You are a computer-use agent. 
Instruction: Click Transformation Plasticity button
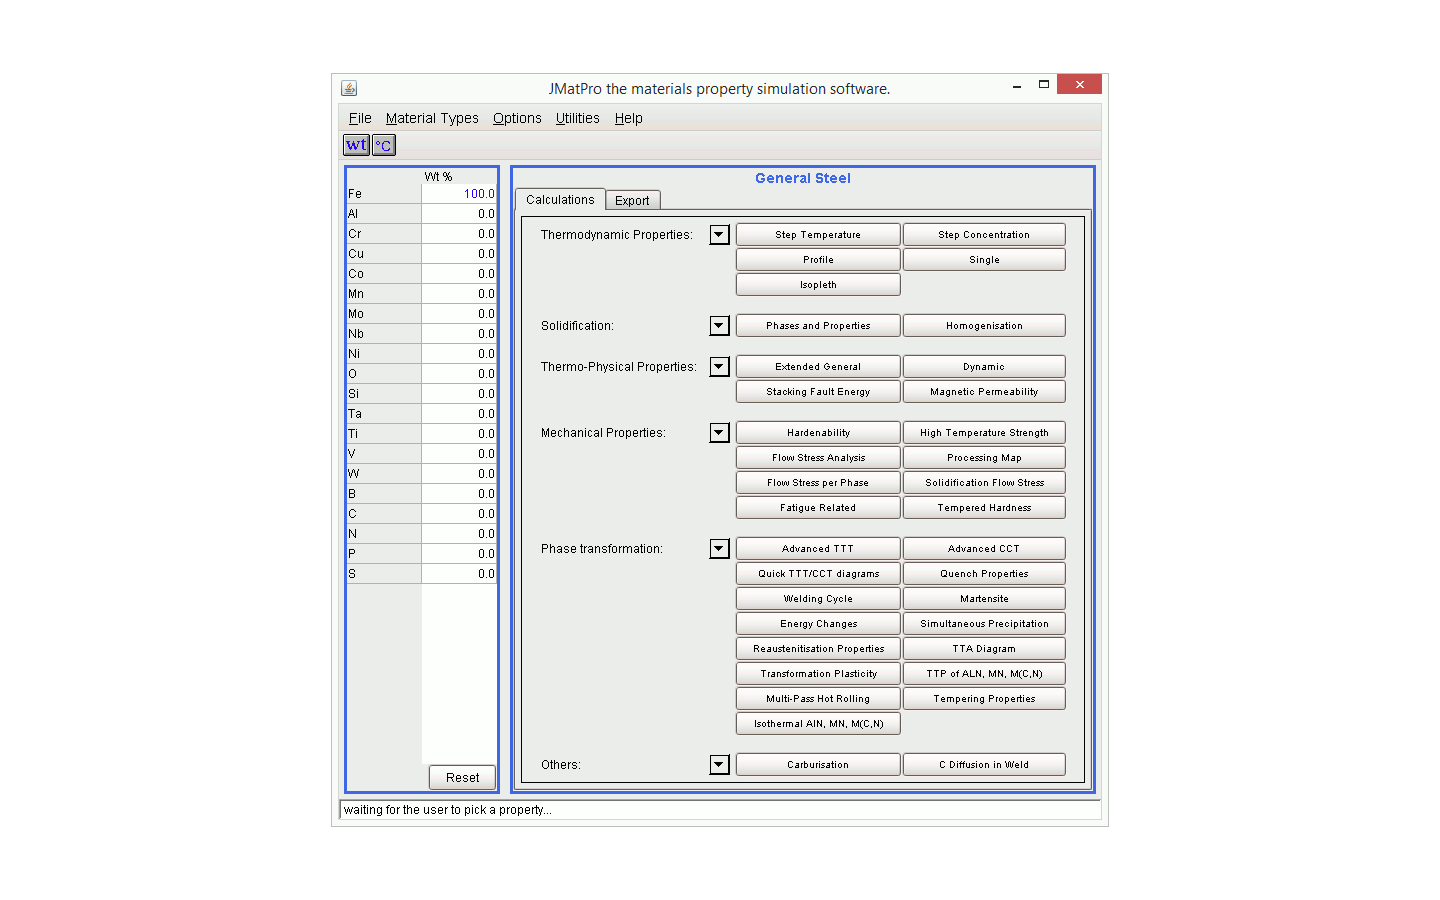(818, 674)
